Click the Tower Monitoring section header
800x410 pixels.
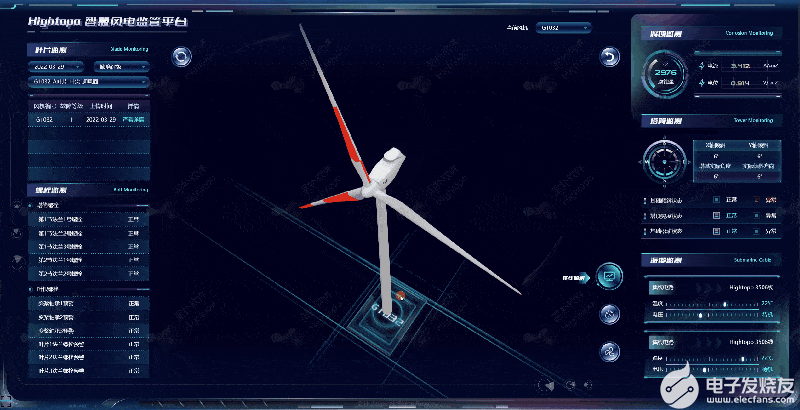[x=711, y=121]
